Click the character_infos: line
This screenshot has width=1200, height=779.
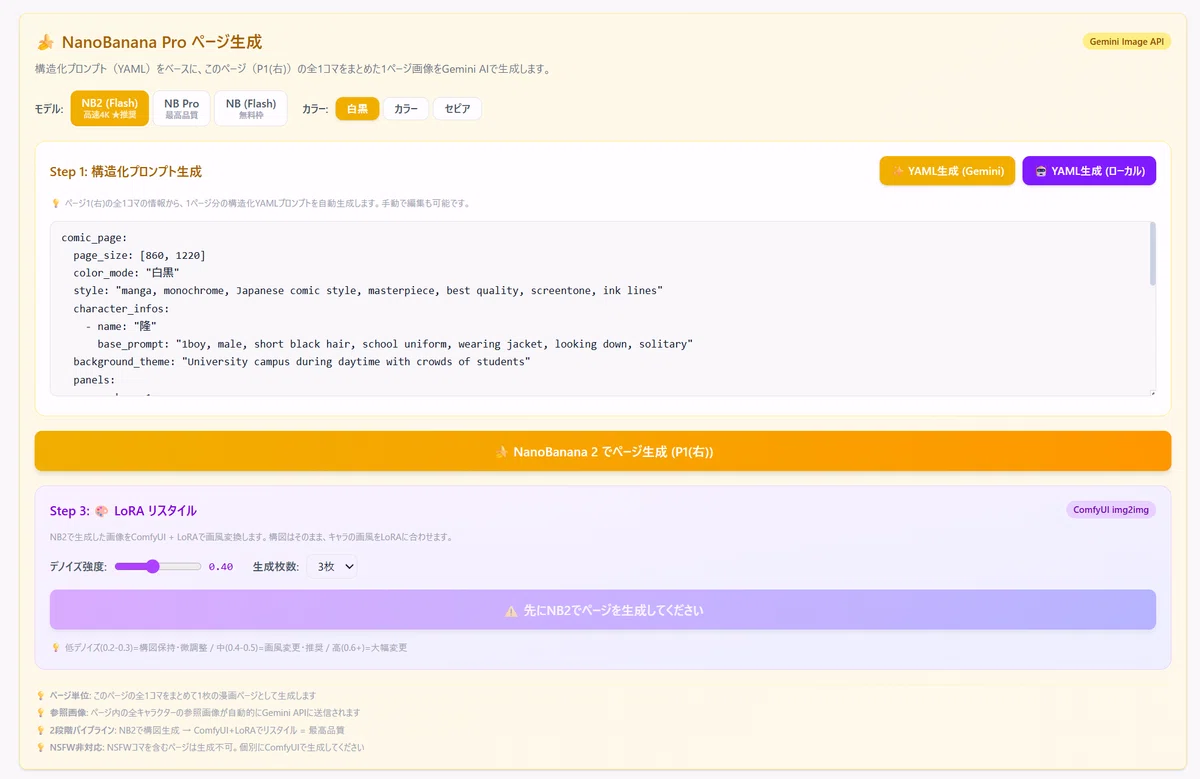point(121,308)
